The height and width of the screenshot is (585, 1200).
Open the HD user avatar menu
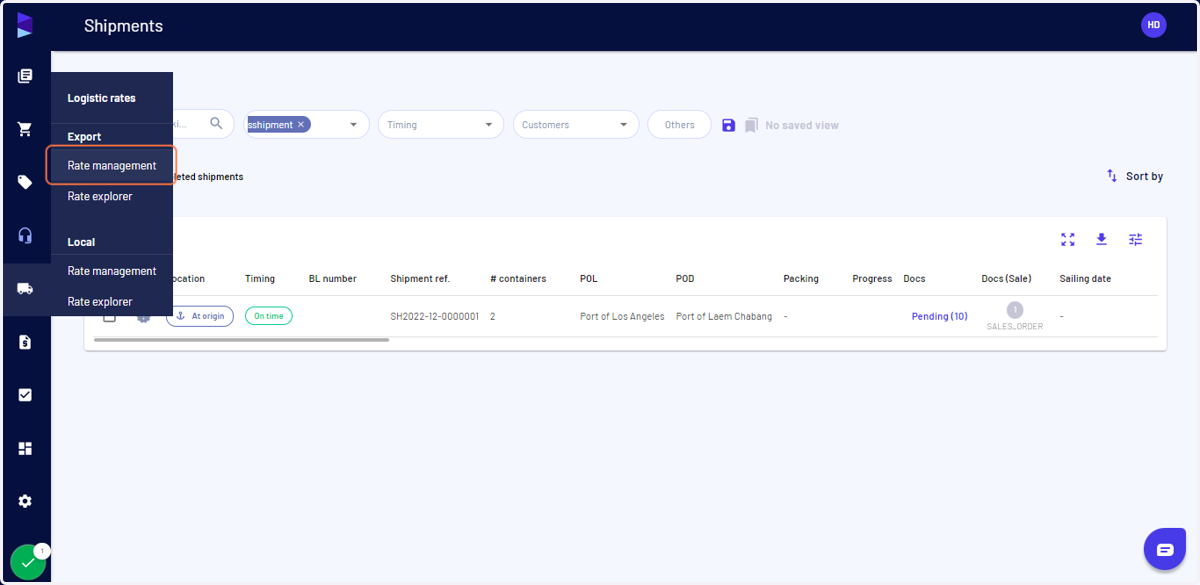tap(1153, 25)
